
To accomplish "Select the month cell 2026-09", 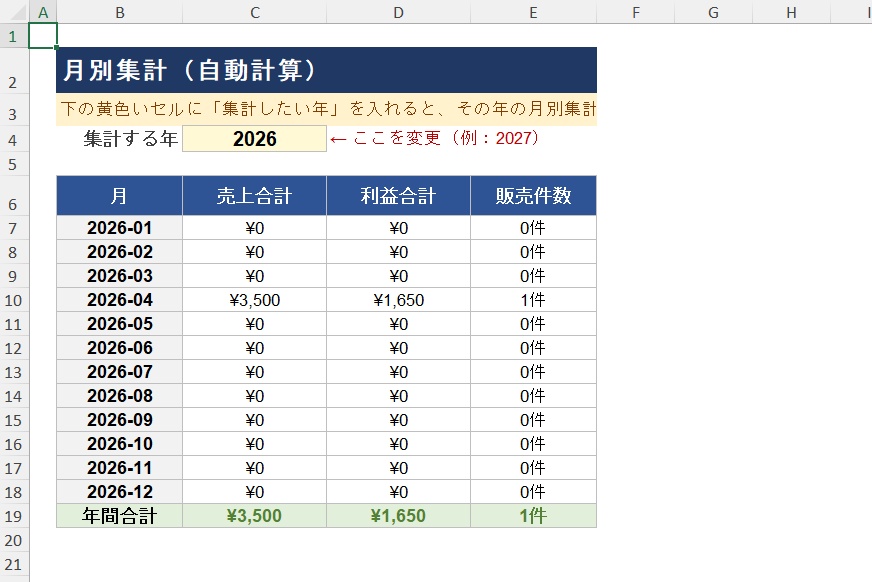I will (120, 420).
